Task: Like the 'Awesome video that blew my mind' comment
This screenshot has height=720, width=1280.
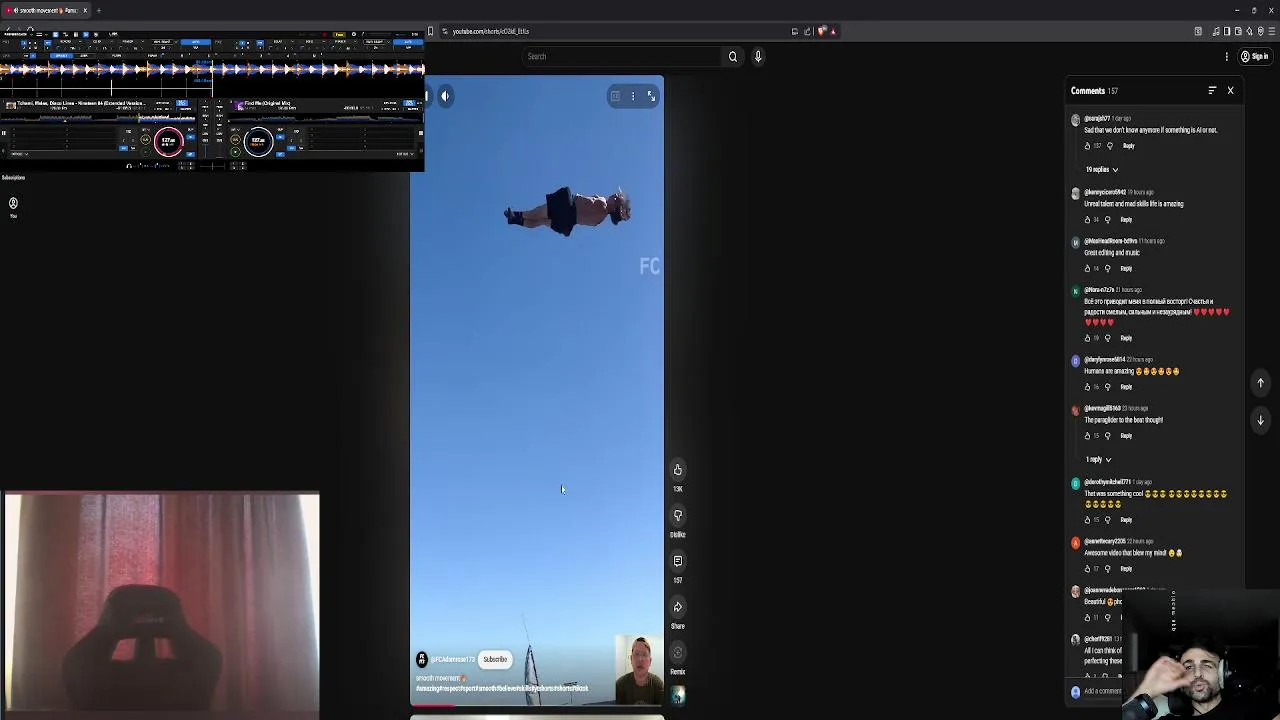Action: 1088,569
